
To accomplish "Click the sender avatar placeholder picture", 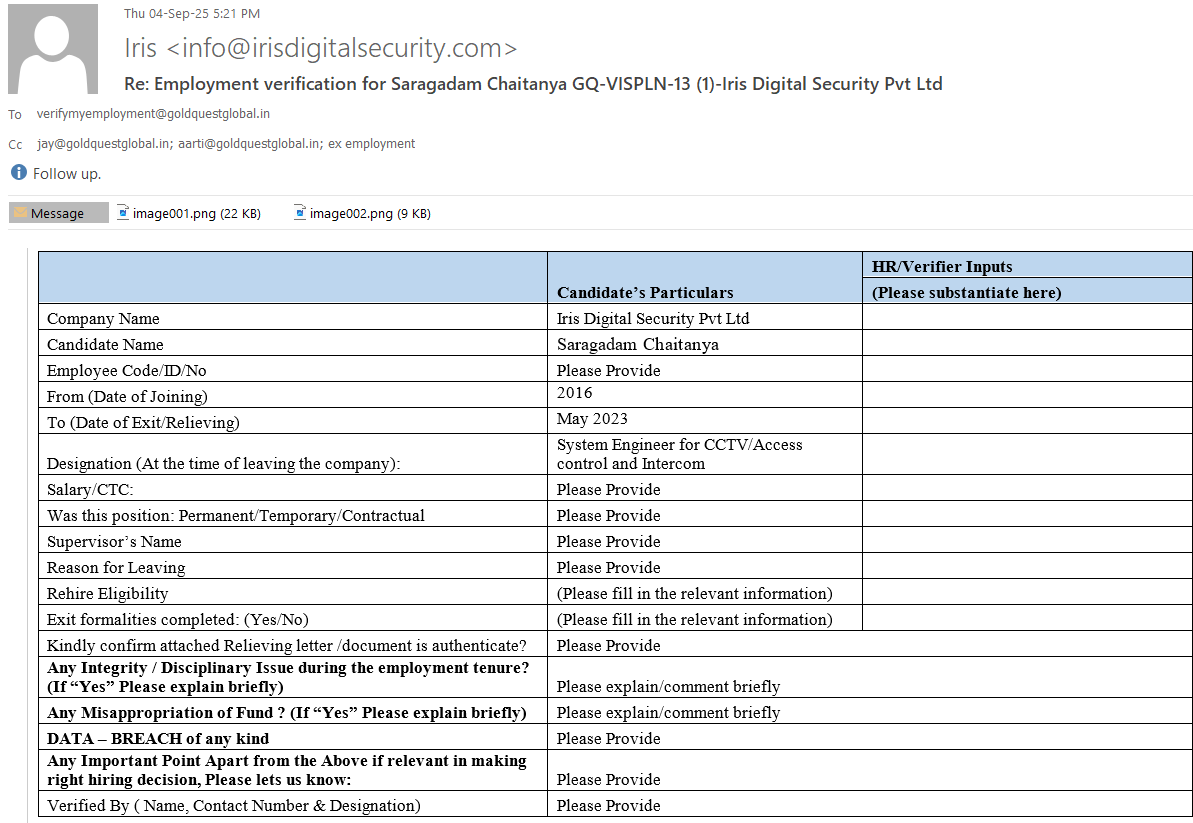I will (52, 49).
